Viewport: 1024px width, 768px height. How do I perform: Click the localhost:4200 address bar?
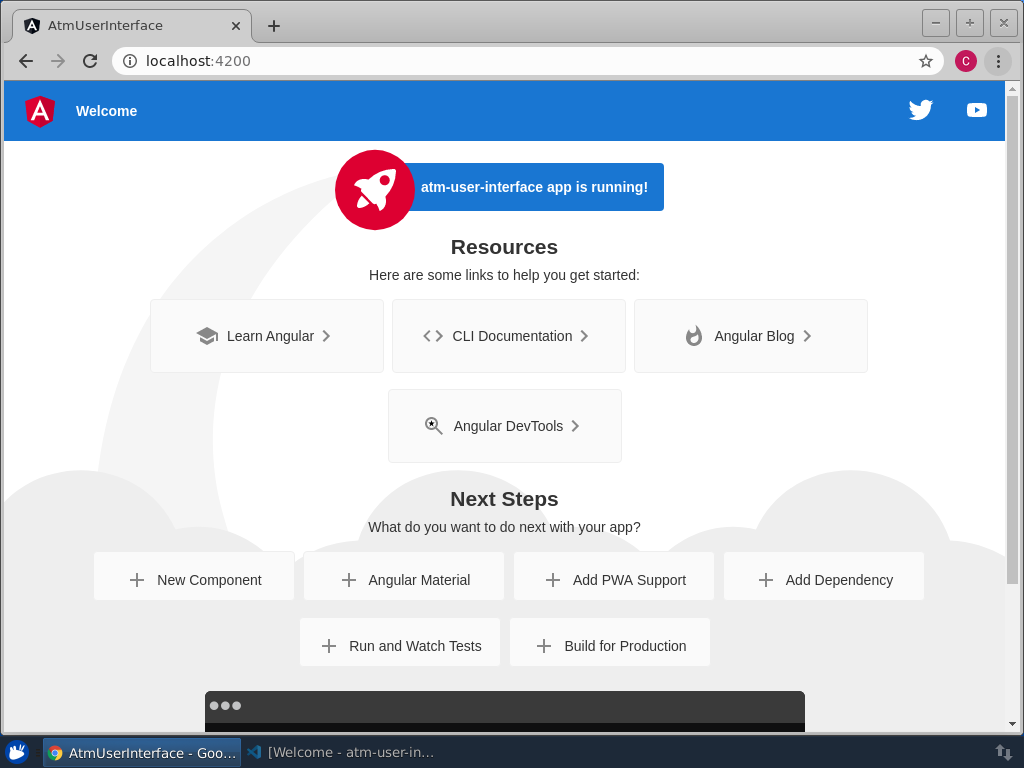point(528,61)
